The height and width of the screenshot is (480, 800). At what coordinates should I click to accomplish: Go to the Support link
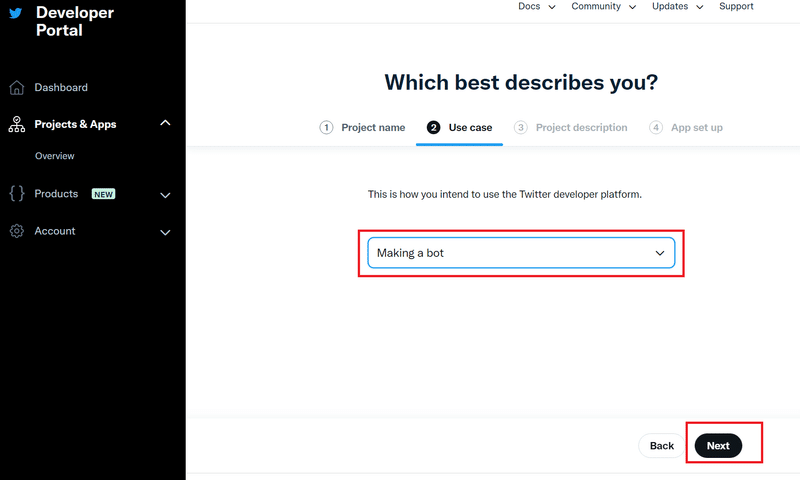(x=736, y=7)
